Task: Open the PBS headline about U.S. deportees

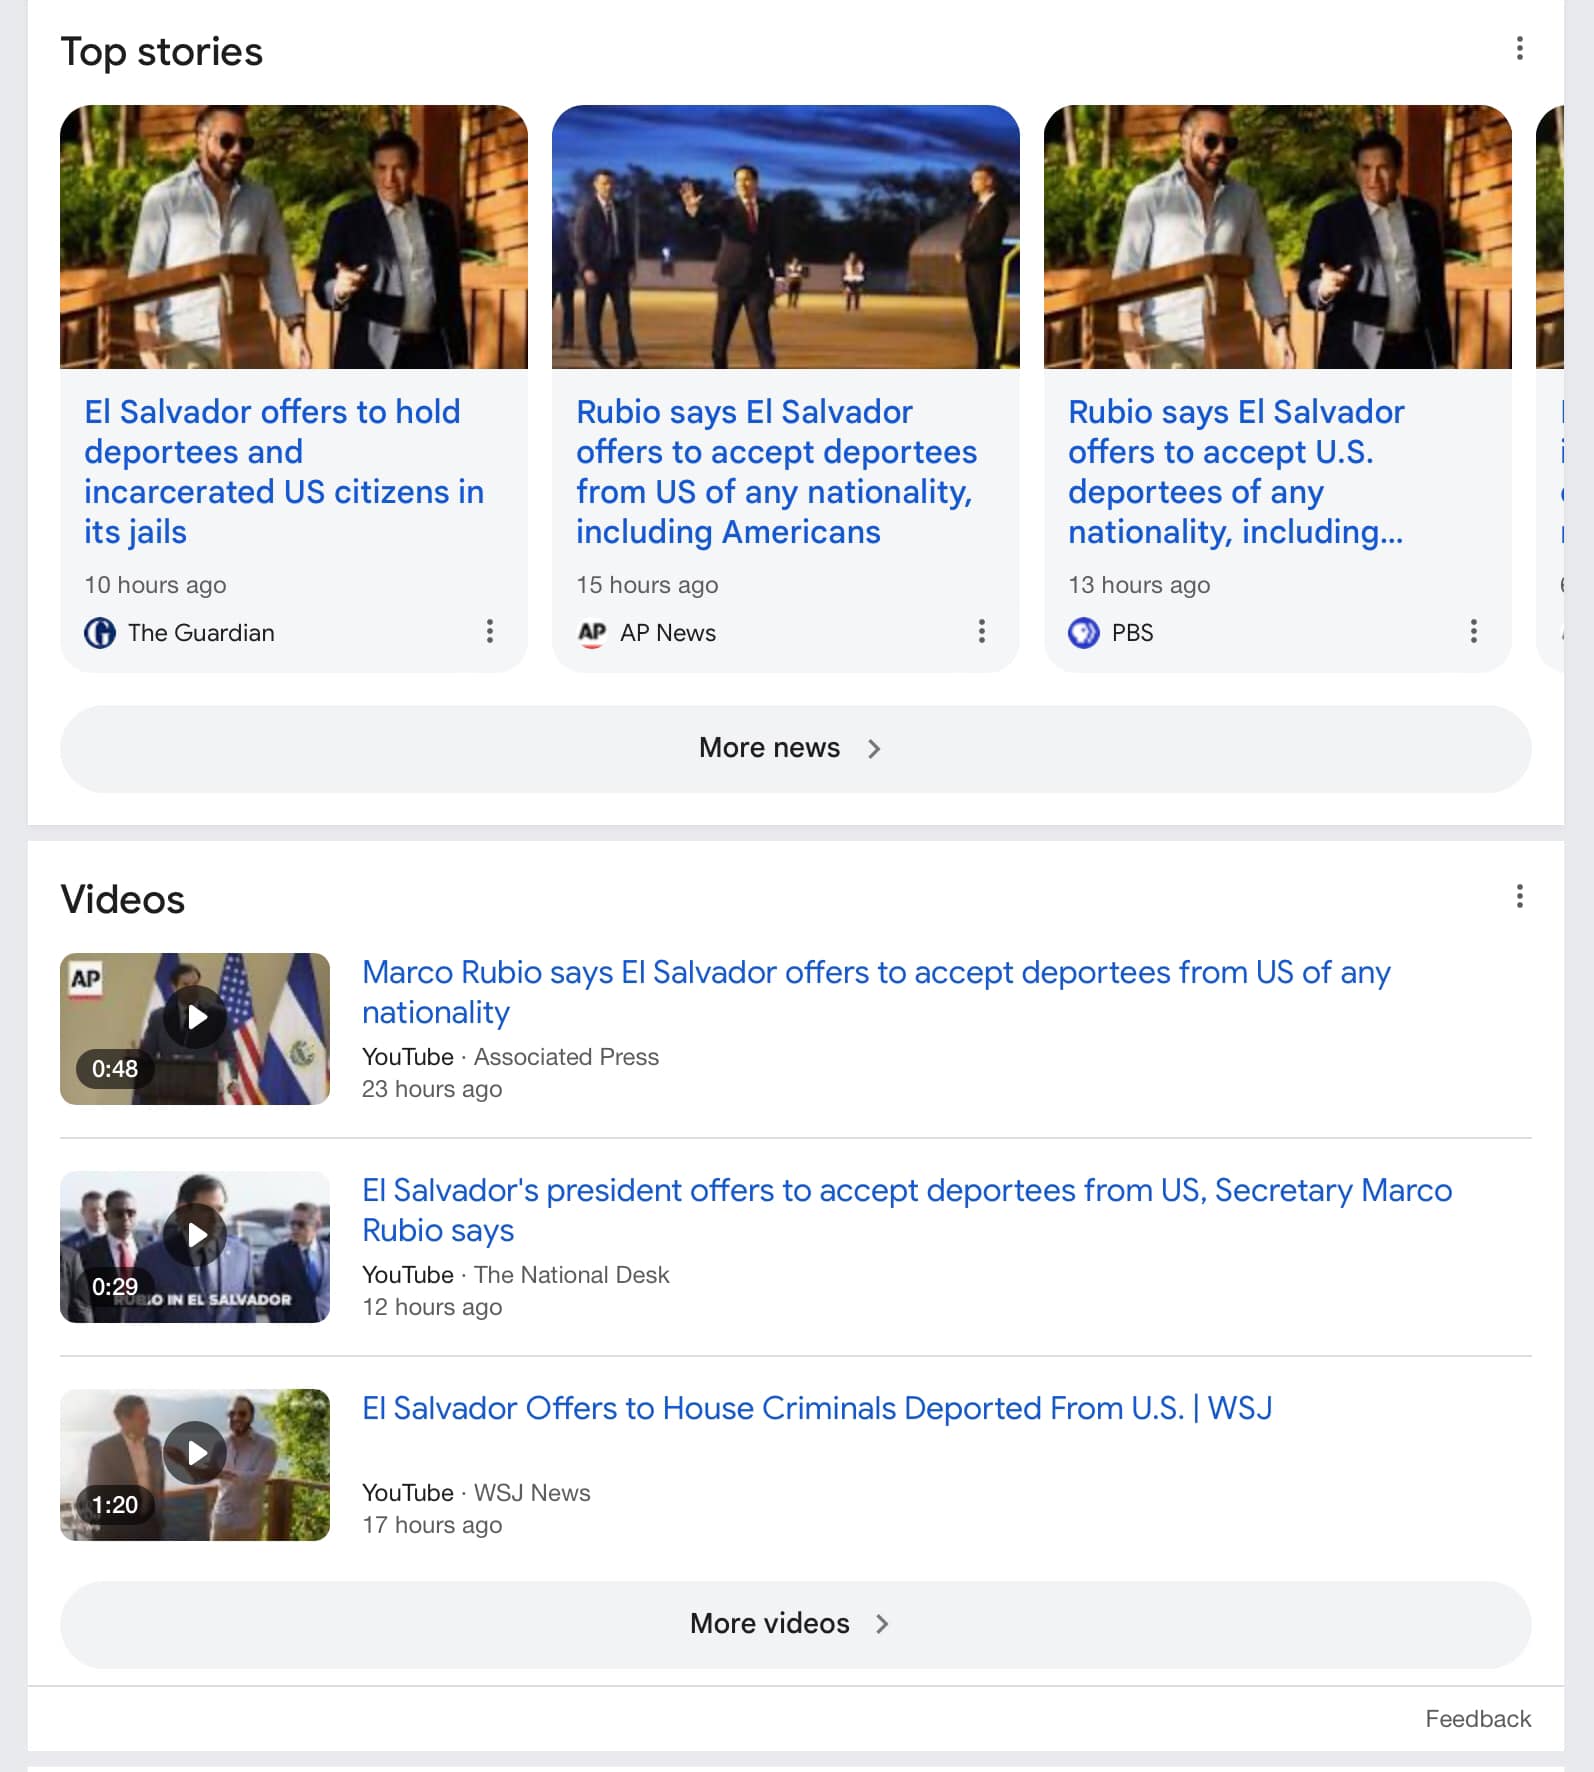Action: coord(1236,471)
